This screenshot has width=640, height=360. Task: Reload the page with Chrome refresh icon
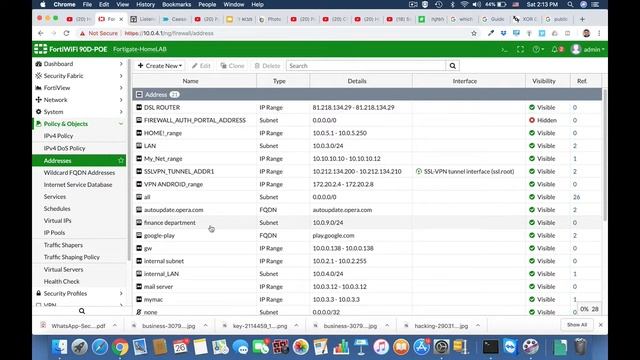point(67,33)
